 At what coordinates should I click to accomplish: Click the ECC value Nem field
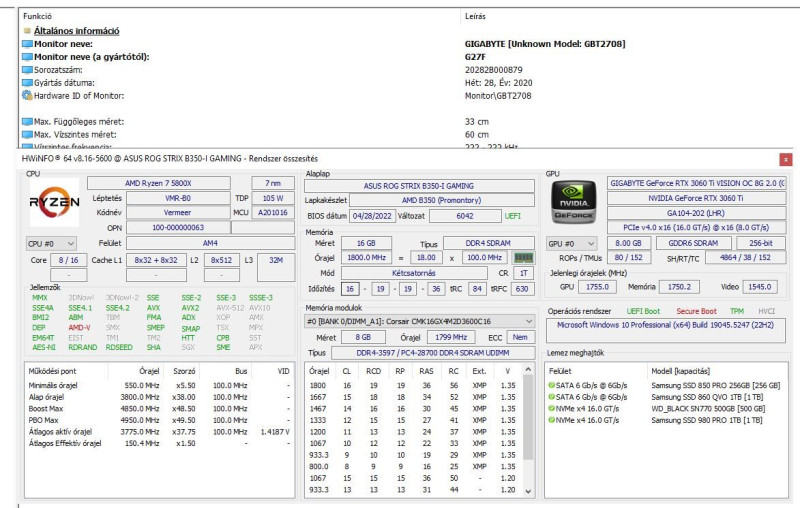click(520, 337)
